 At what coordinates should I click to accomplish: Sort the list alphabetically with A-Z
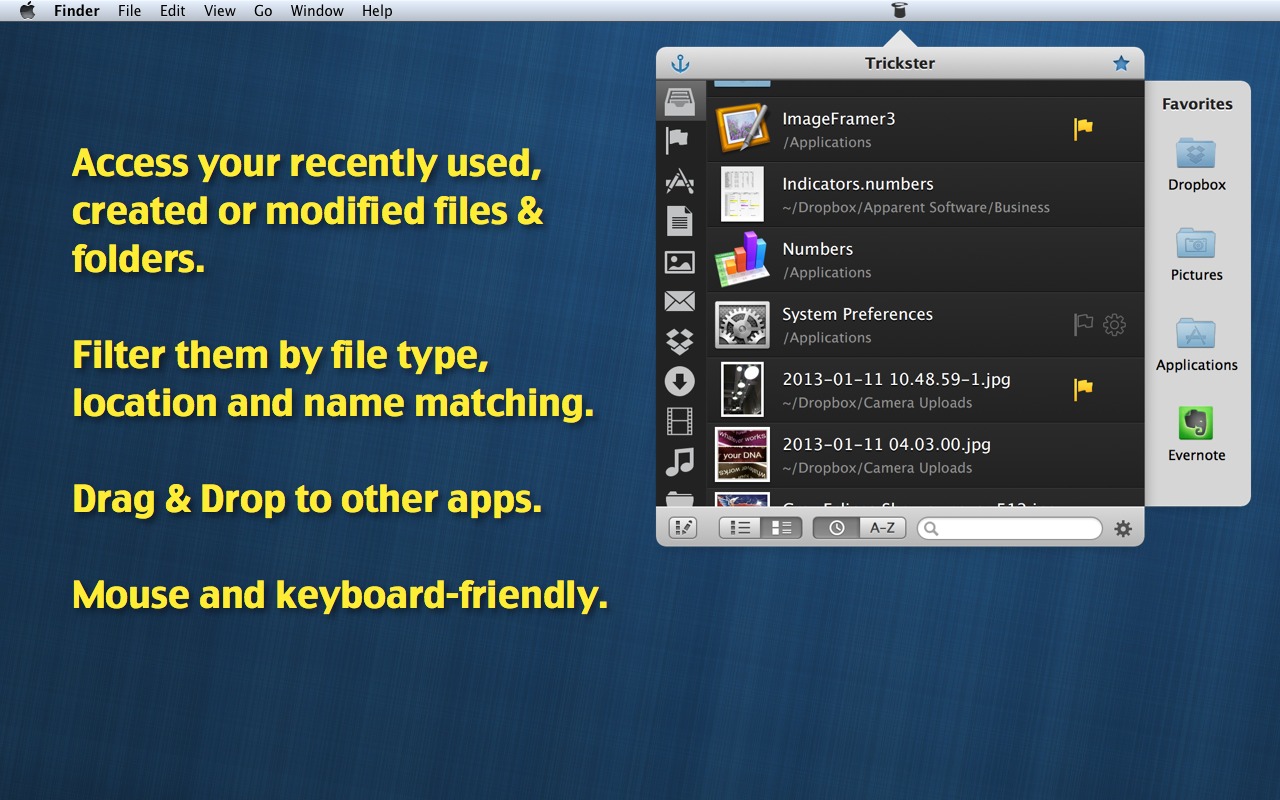click(883, 528)
